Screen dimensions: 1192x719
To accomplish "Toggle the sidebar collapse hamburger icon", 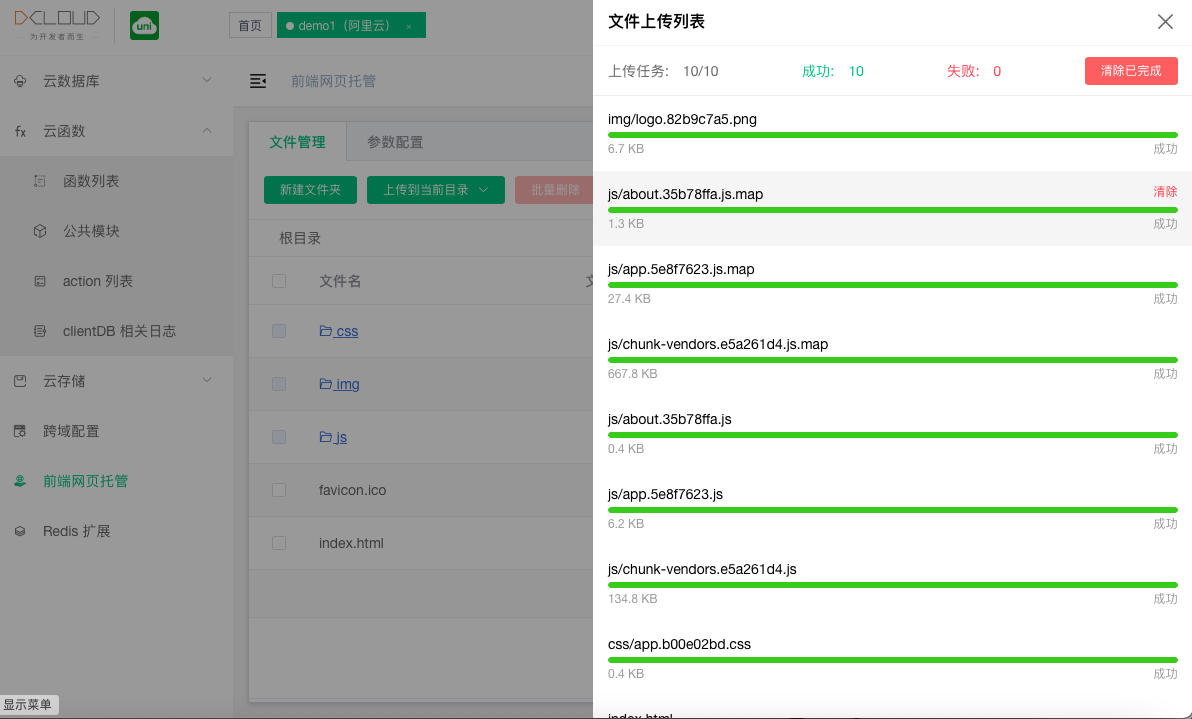I will 258,81.
